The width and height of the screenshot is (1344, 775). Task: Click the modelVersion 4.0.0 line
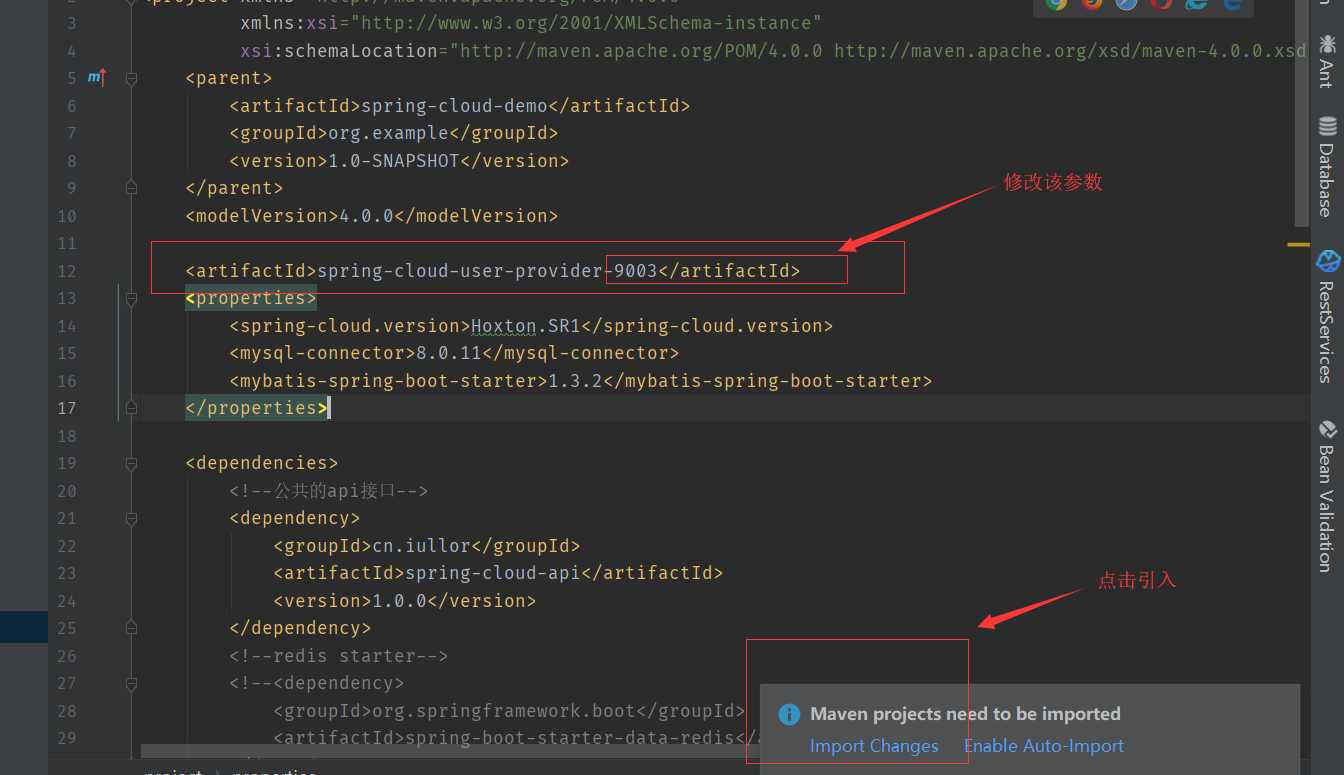[x=371, y=215]
